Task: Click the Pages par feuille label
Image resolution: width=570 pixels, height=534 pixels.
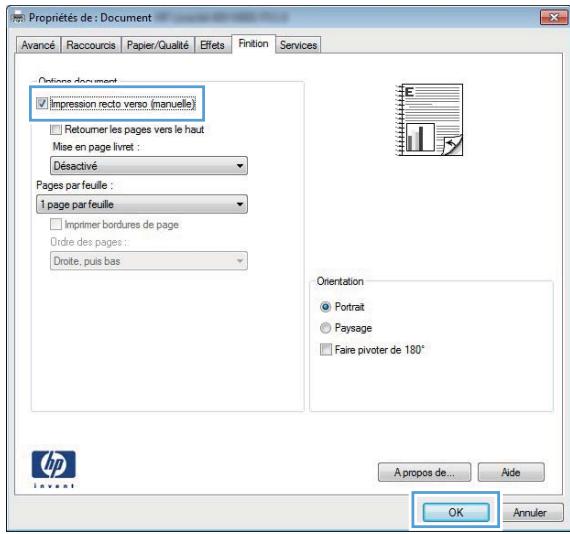Action: (75, 185)
